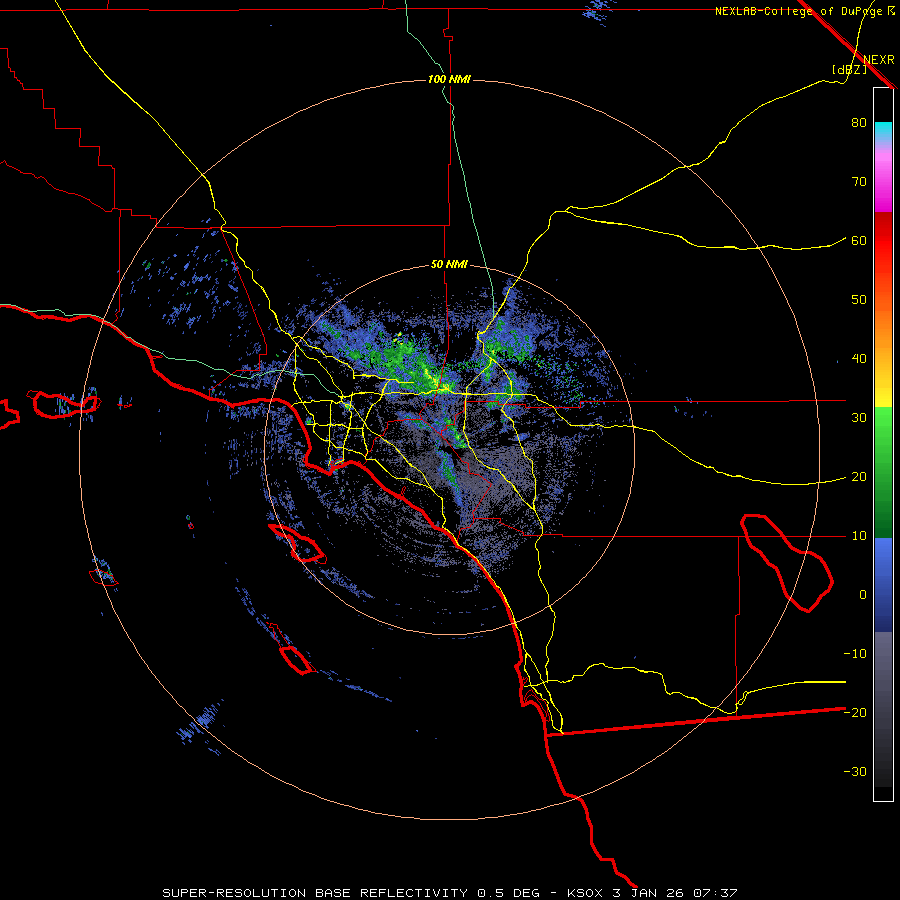Click the -30 value on the dBZ scale
The image size is (900, 900).
click(855, 771)
